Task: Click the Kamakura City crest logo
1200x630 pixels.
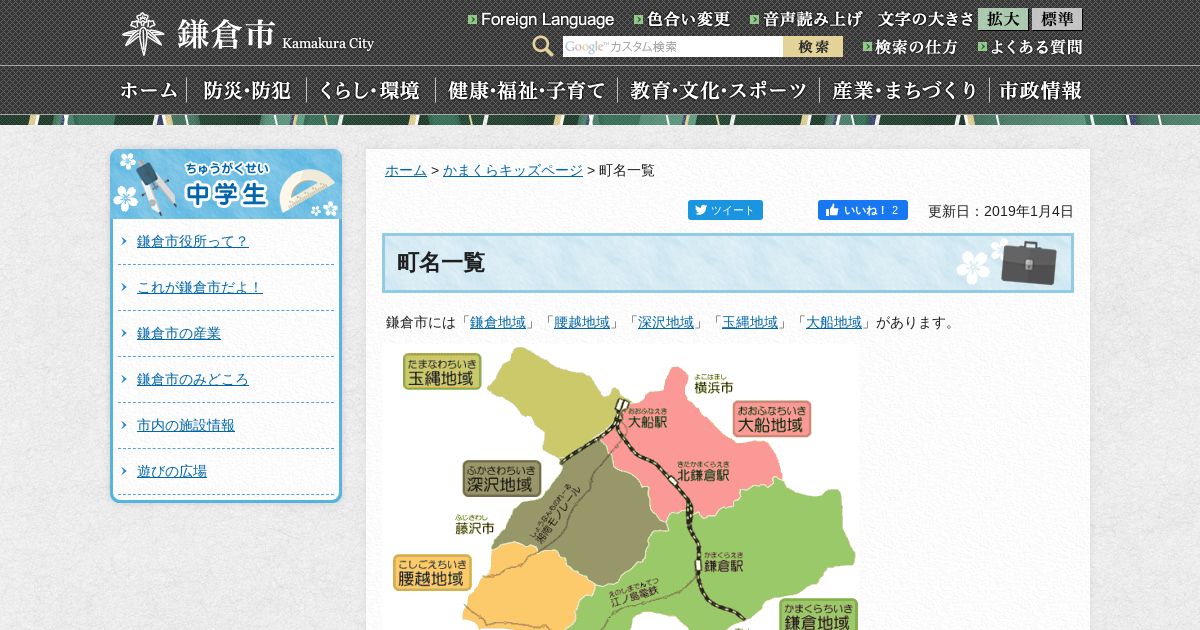Action: pos(143,33)
